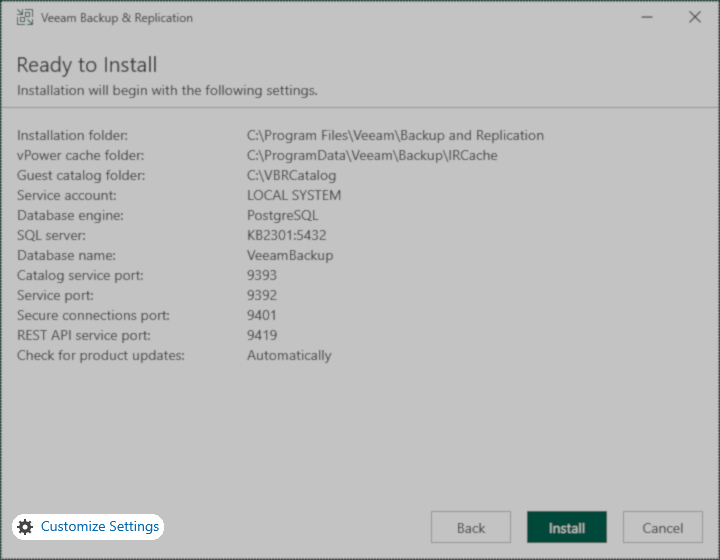Select the path 'C:\ProgramData\Veeam\Backup\IRCache'
This screenshot has width=720, height=560.
coord(372,156)
